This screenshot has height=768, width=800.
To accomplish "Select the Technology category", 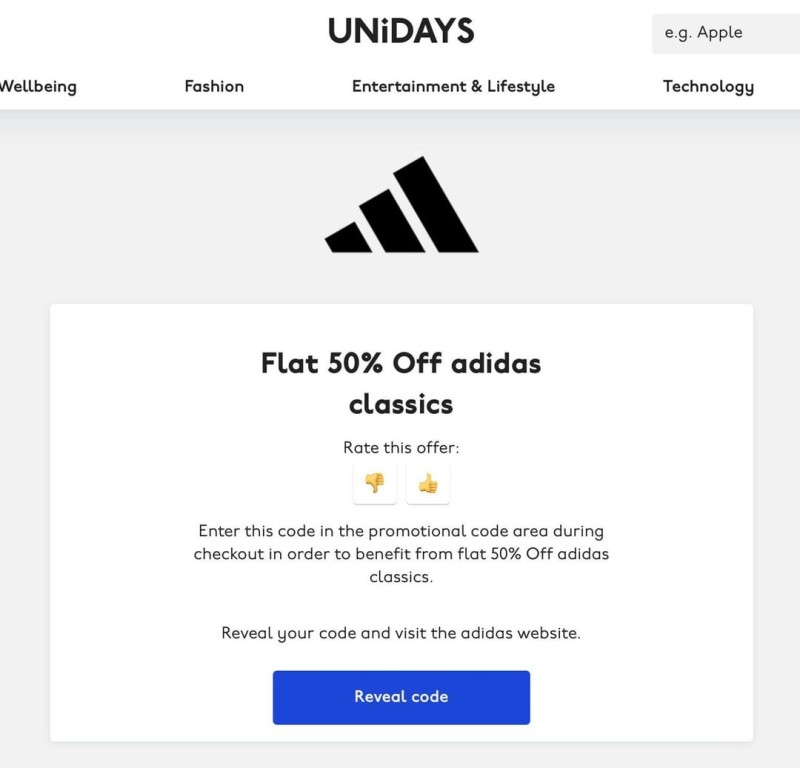I will pos(708,86).
